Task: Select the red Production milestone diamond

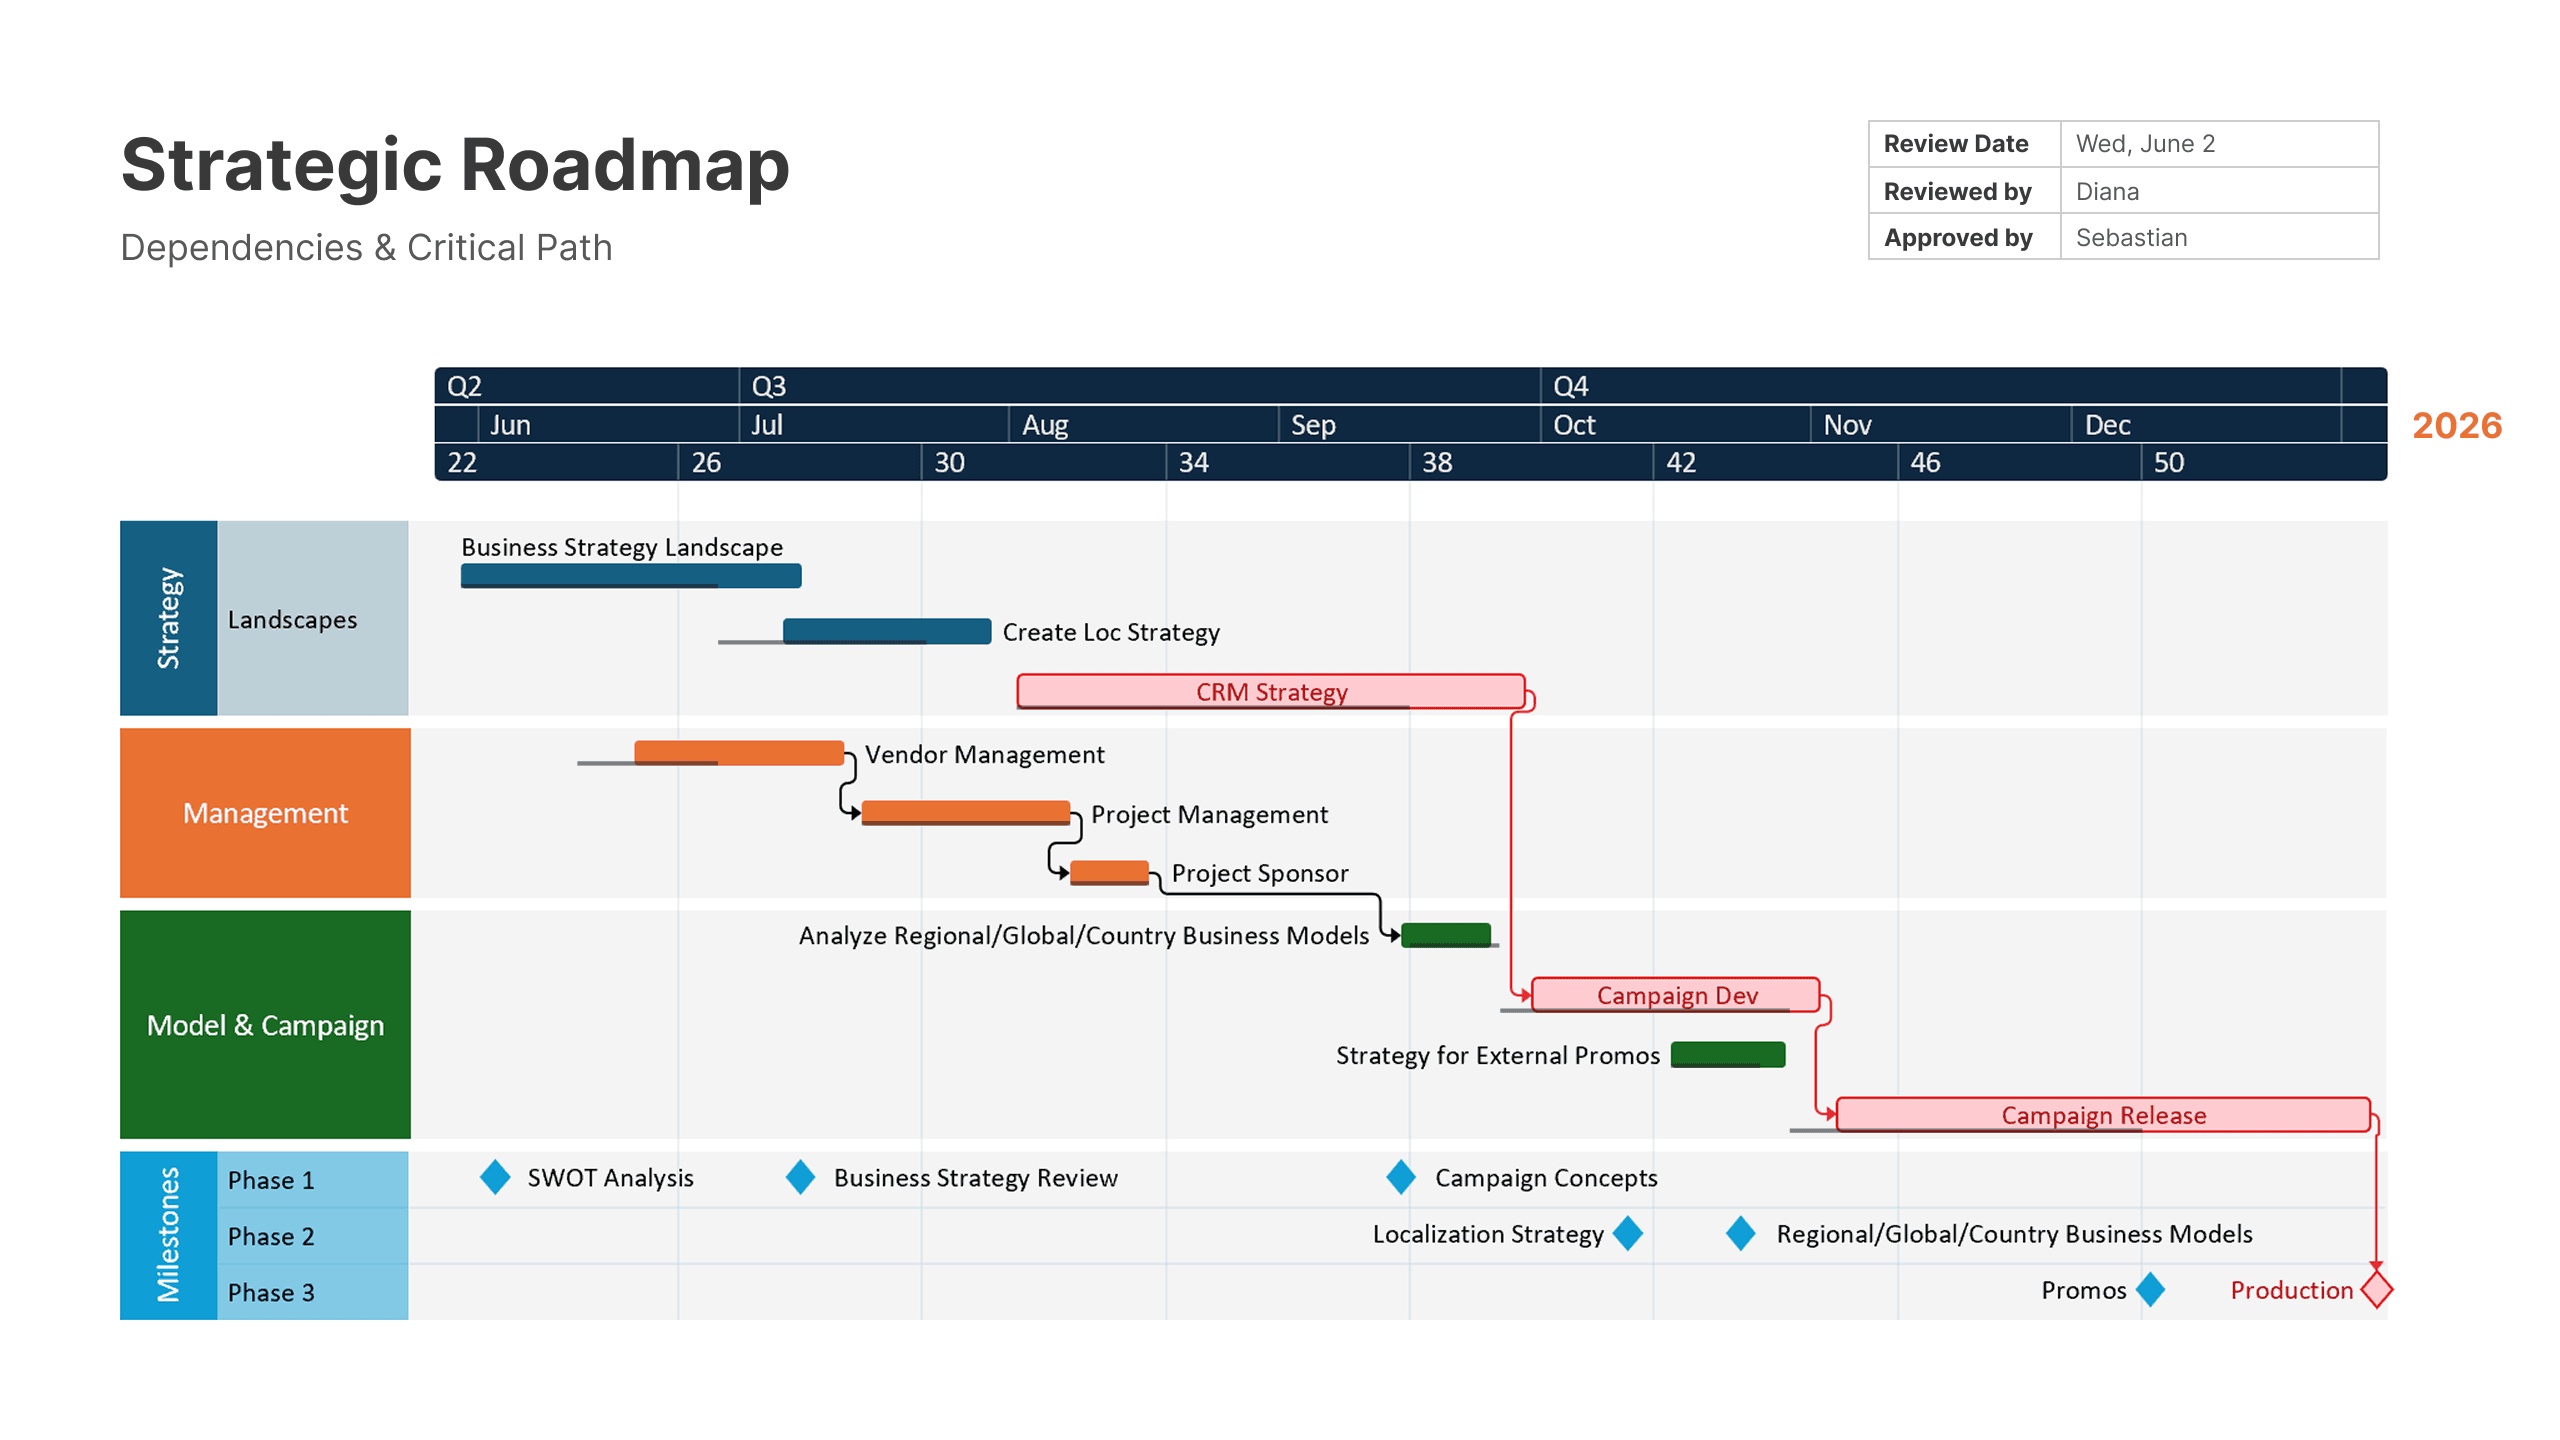Action: (2375, 1290)
